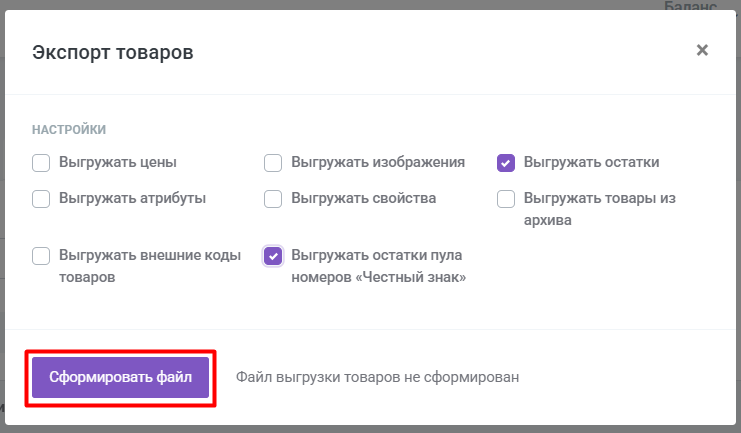The width and height of the screenshot is (741, 433).
Task: Enable the Выгружать изображения checkbox
Action: tap(273, 163)
